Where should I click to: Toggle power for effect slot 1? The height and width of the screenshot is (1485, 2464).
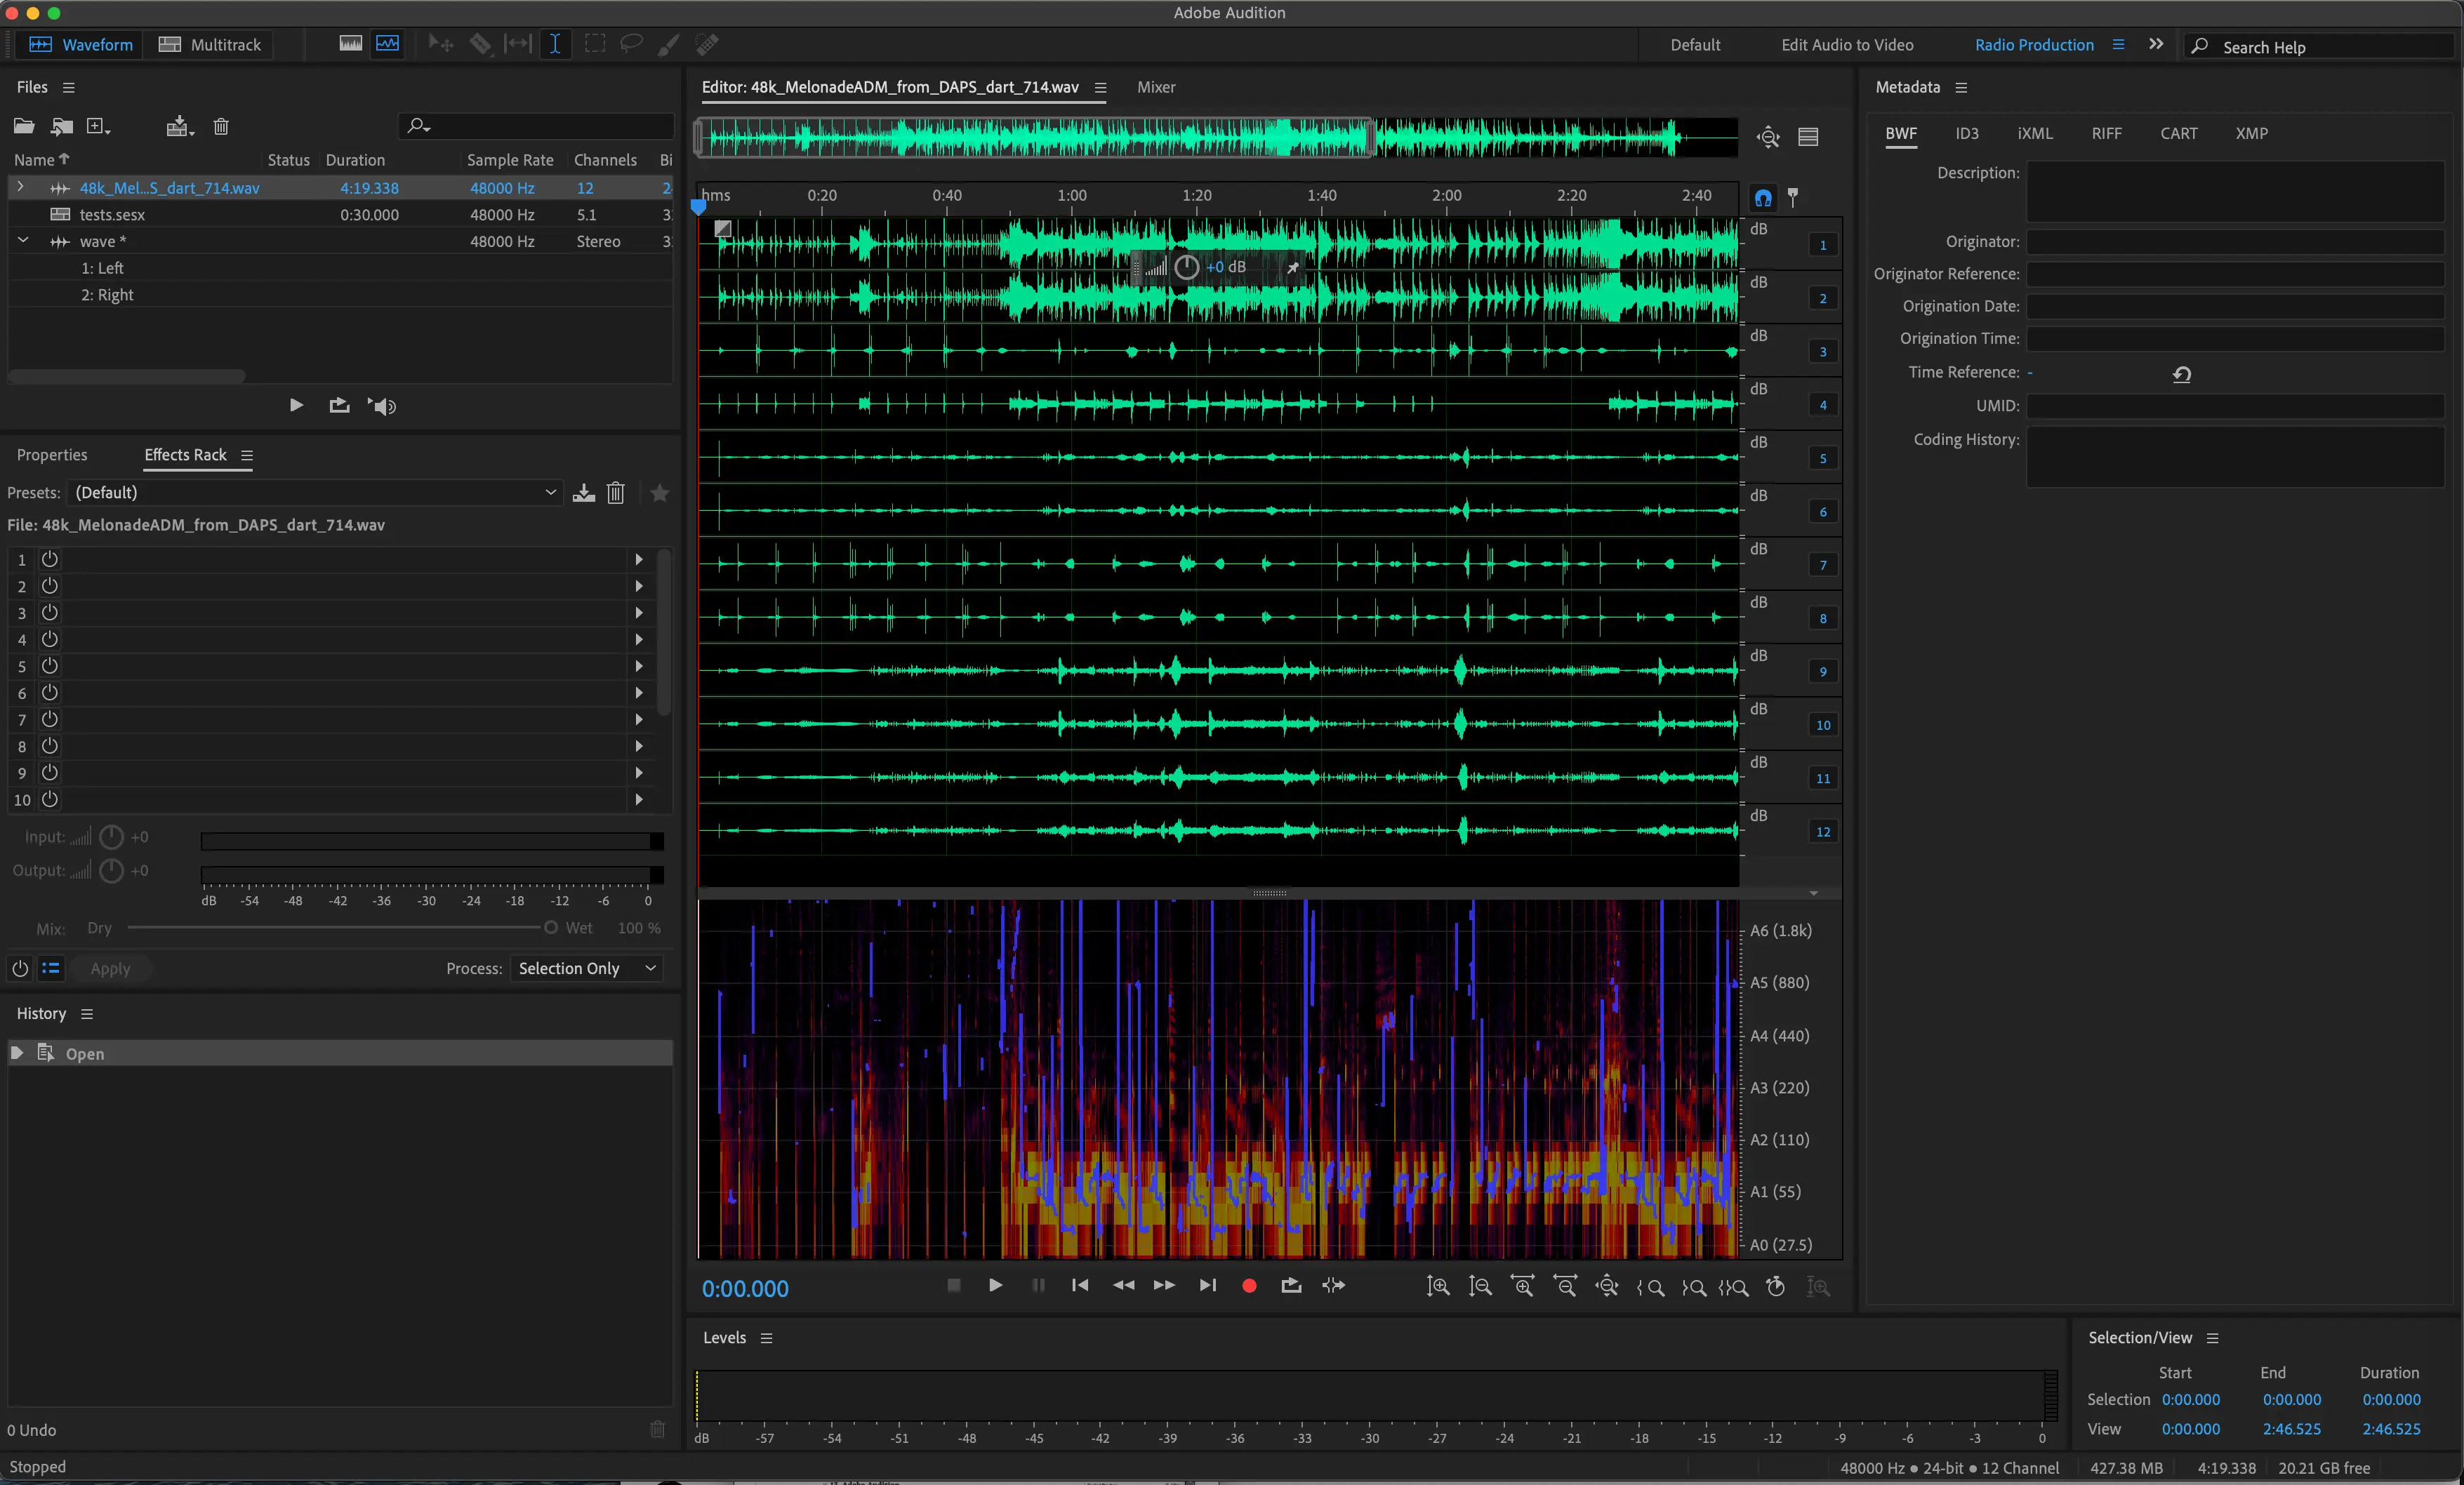(50, 560)
